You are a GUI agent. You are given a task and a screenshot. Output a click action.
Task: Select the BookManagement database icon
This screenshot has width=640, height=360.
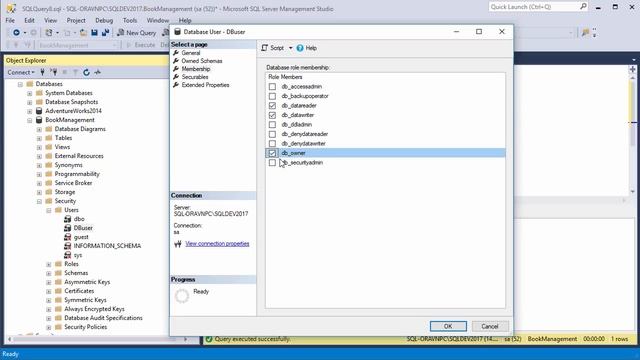[x=39, y=120]
